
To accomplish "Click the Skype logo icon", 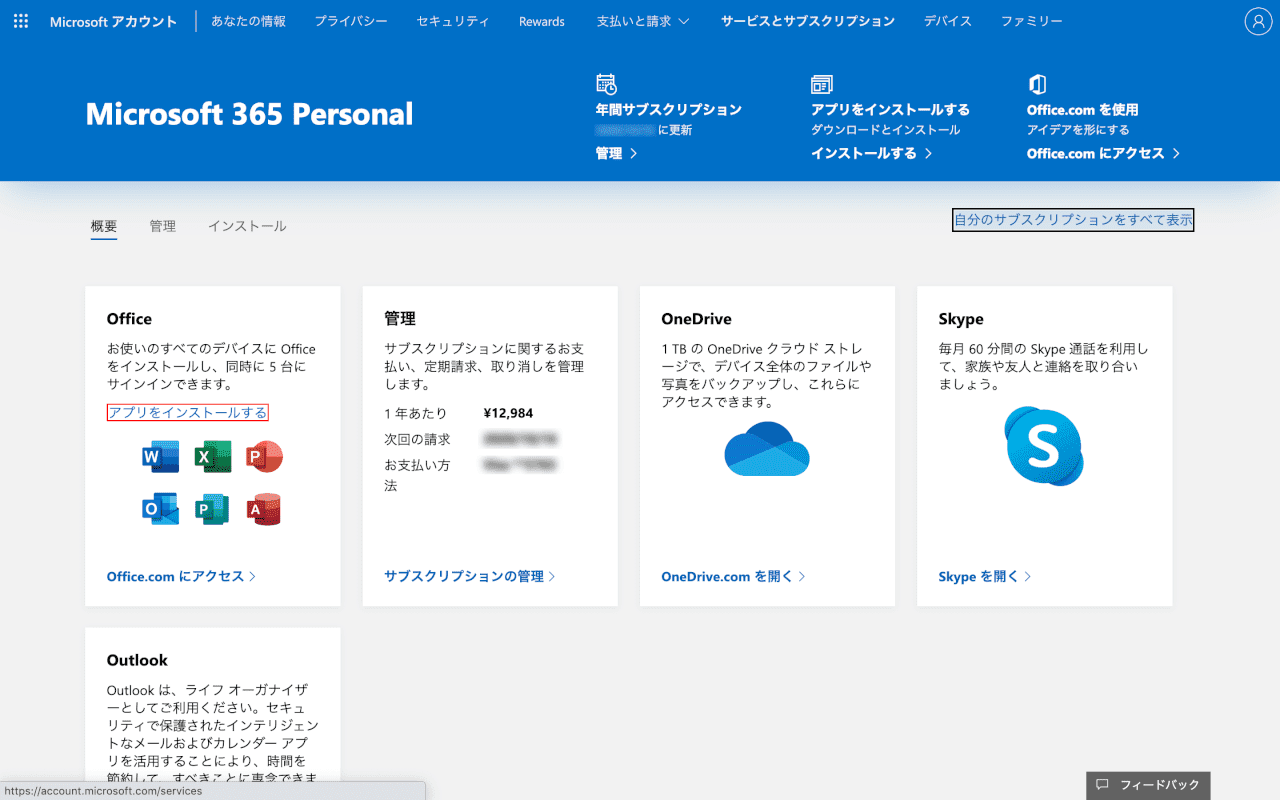I will click(x=1044, y=446).
